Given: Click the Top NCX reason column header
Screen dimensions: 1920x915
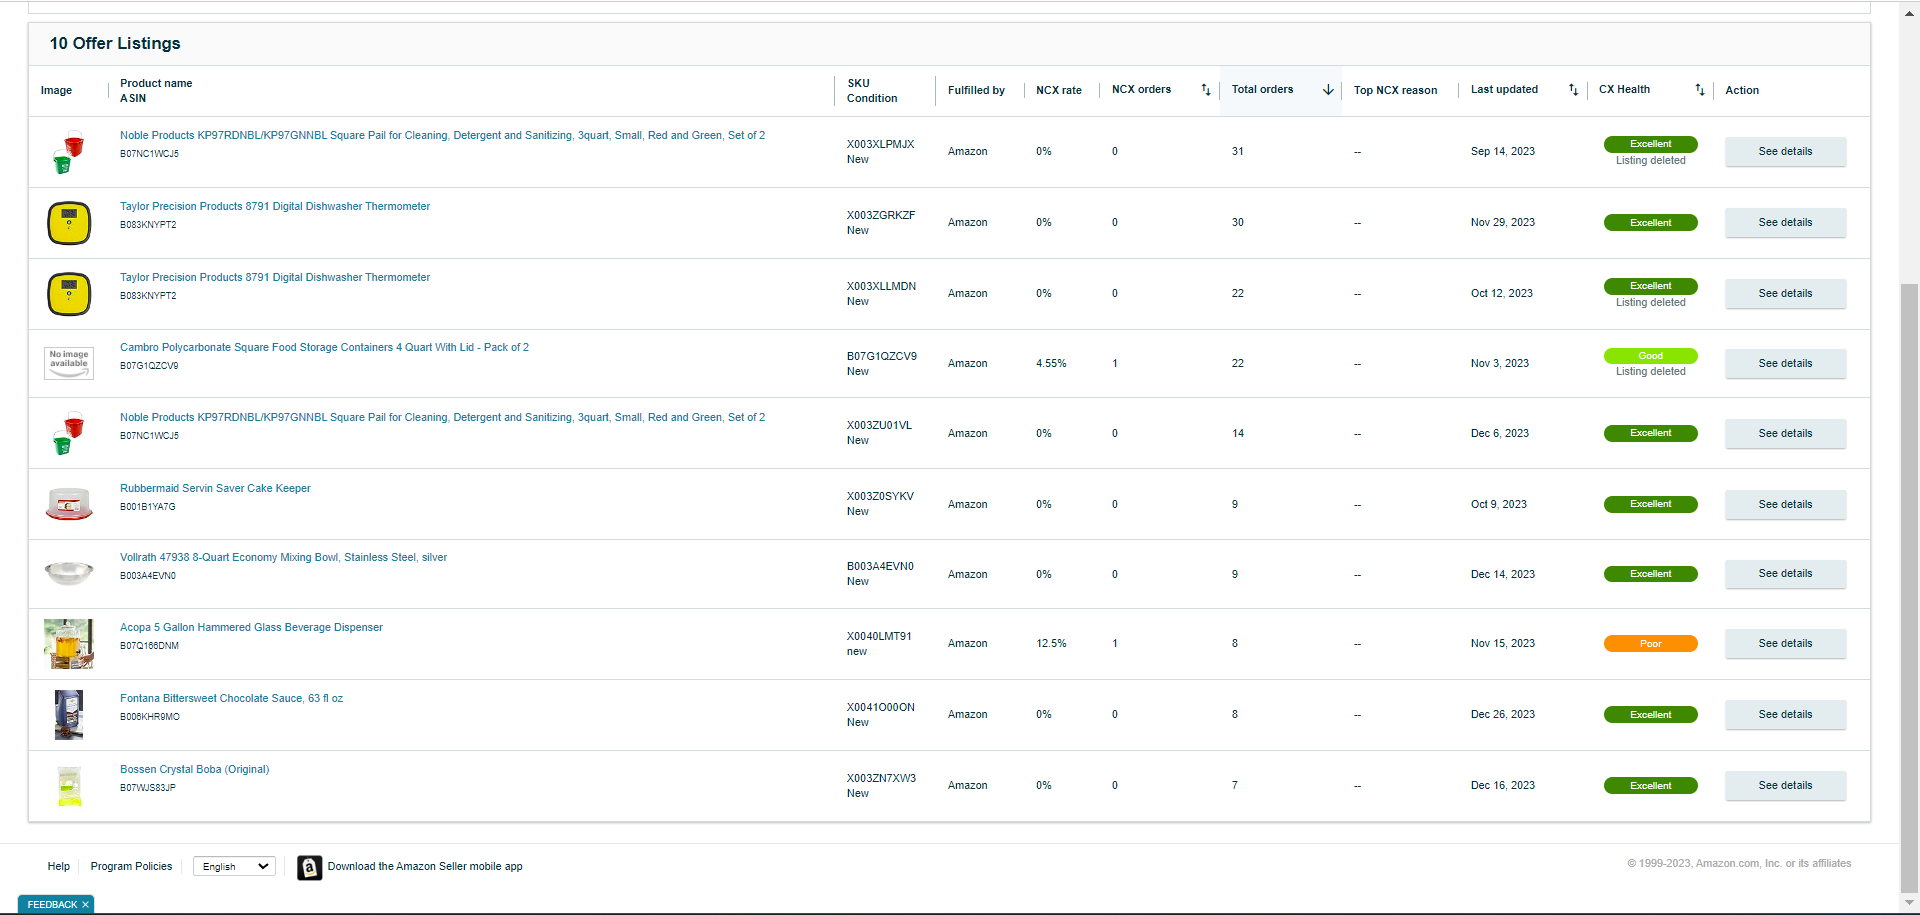Looking at the screenshot, I should pos(1395,91).
